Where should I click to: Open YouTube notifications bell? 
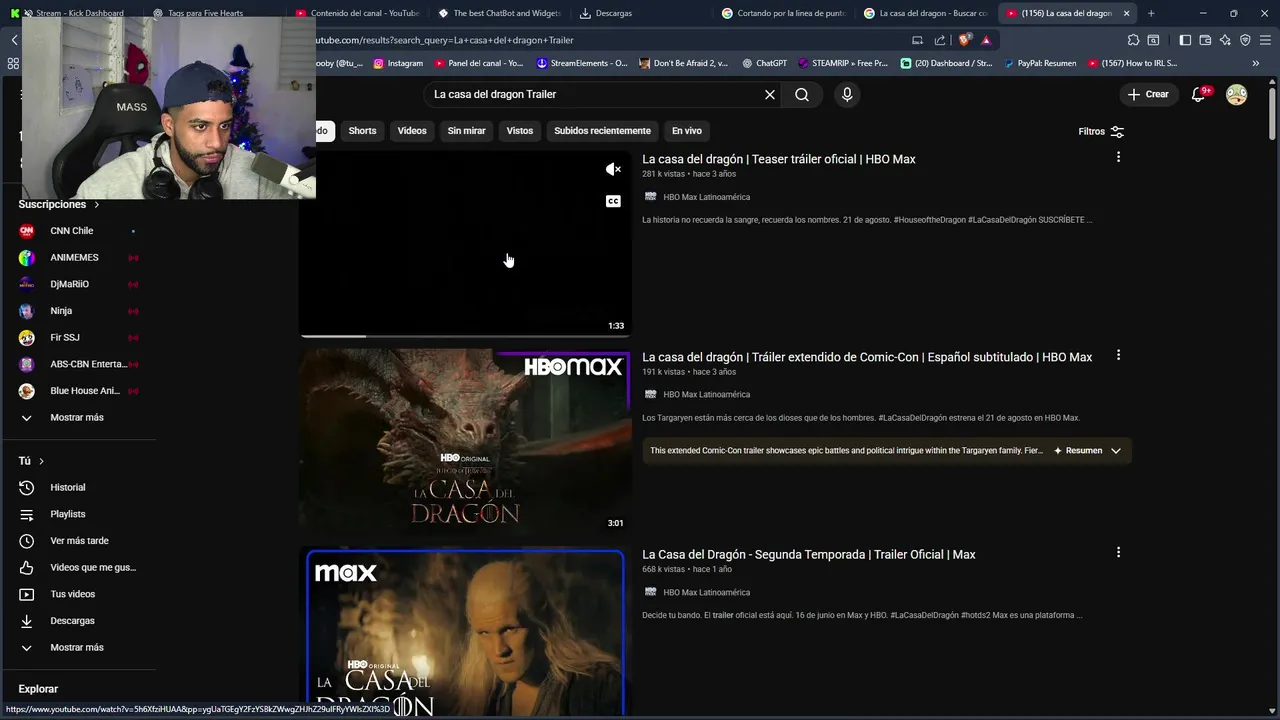click(x=1199, y=94)
